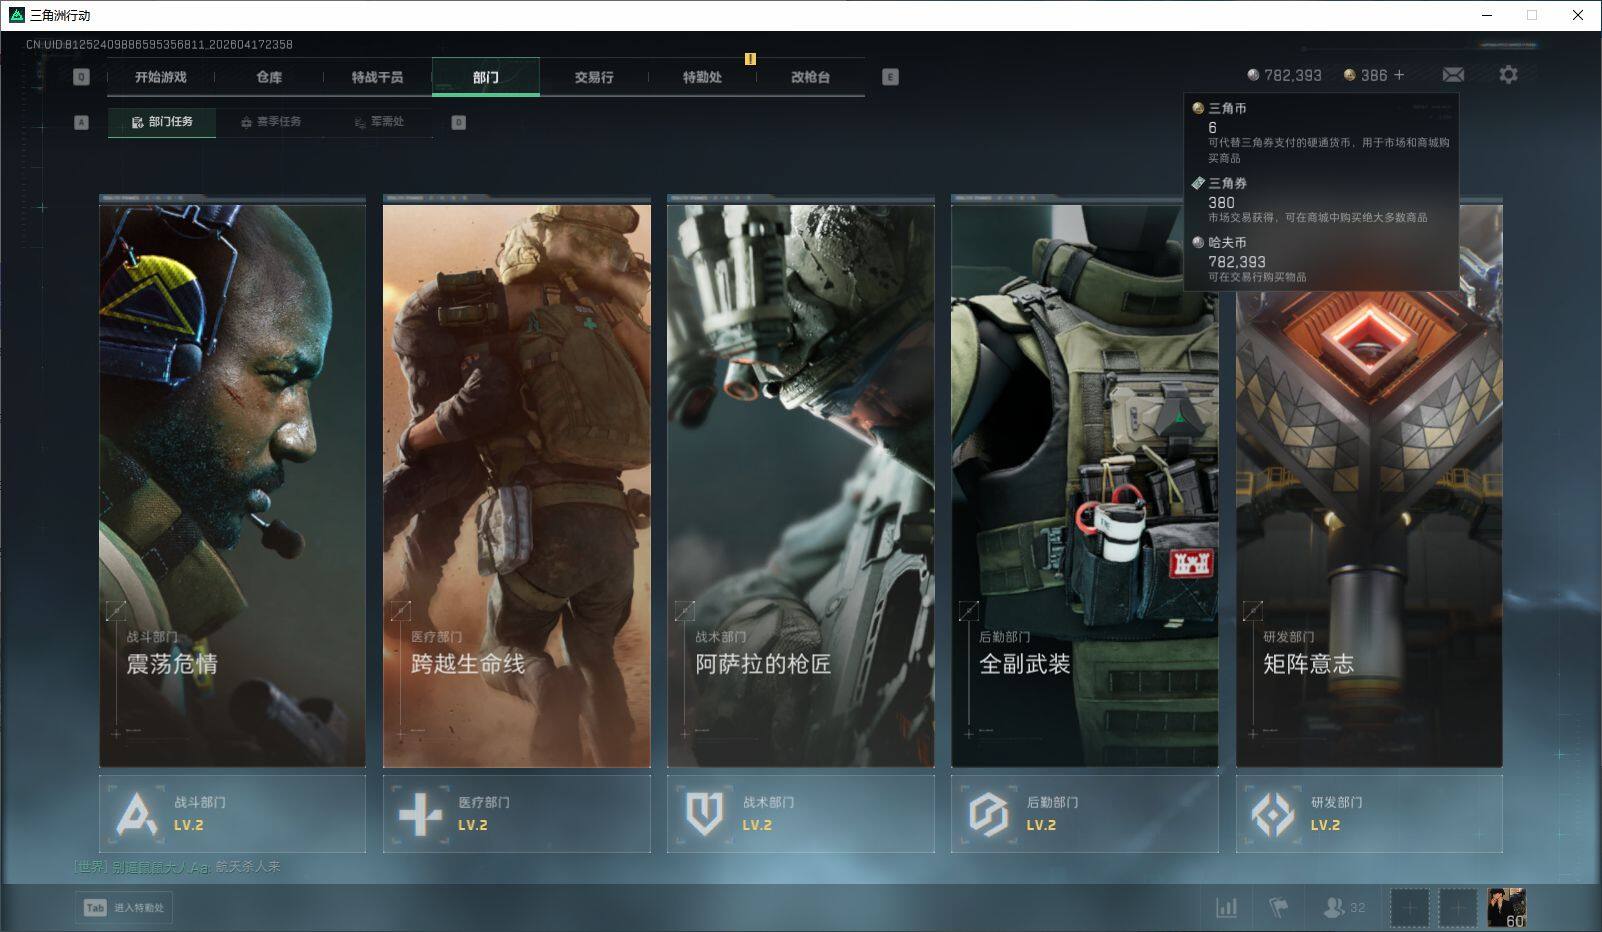
Task: Click the 后勤部门 hexagon emblem icon
Action: [x=988, y=814]
